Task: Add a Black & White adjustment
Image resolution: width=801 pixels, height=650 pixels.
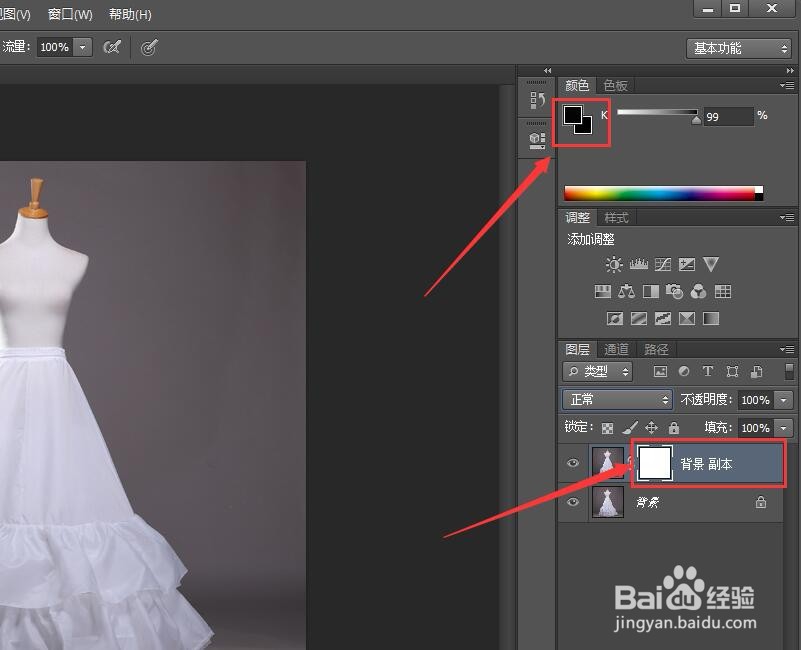Action: [x=650, y=292]
